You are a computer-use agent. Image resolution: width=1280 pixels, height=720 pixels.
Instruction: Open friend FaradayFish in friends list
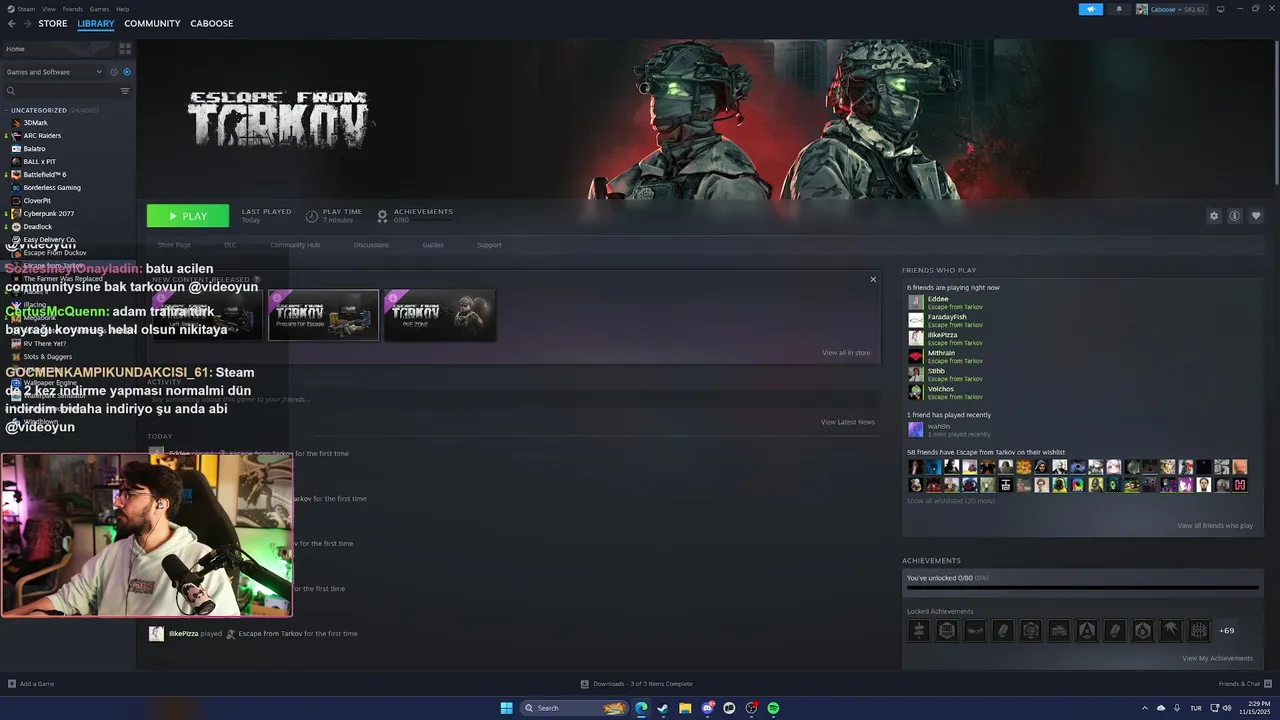(945, 320)
